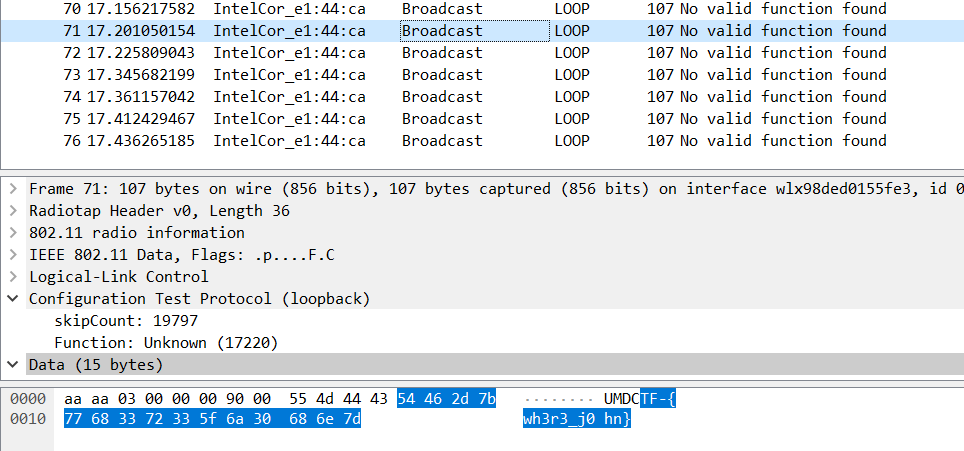The width and height of the screenshot is (964, 451).
Task: Click the LOOP protocol cell of packet 73
Action: [572, 75]
